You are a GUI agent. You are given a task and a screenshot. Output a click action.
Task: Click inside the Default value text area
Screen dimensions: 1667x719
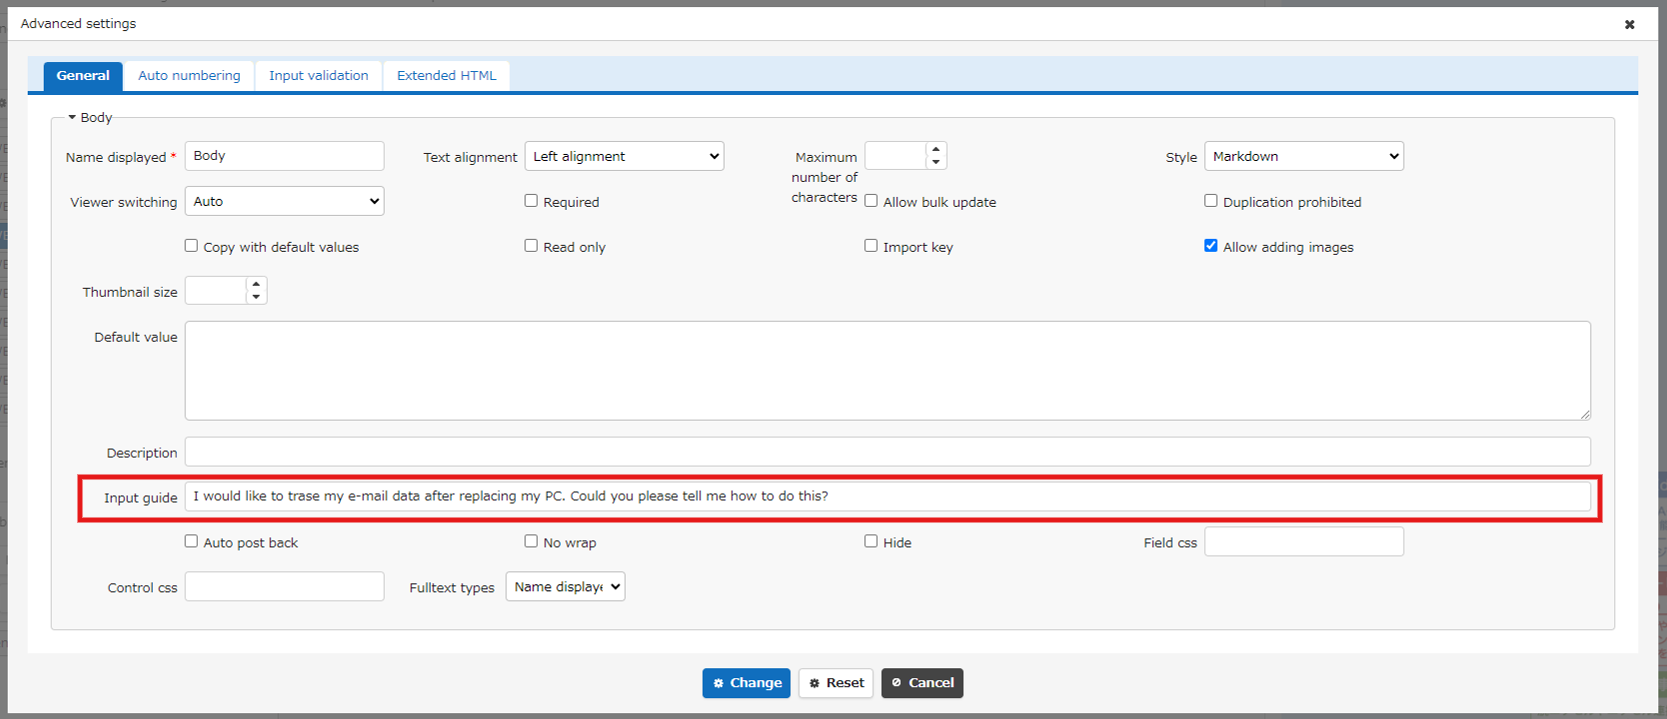(x=887, y=370)
